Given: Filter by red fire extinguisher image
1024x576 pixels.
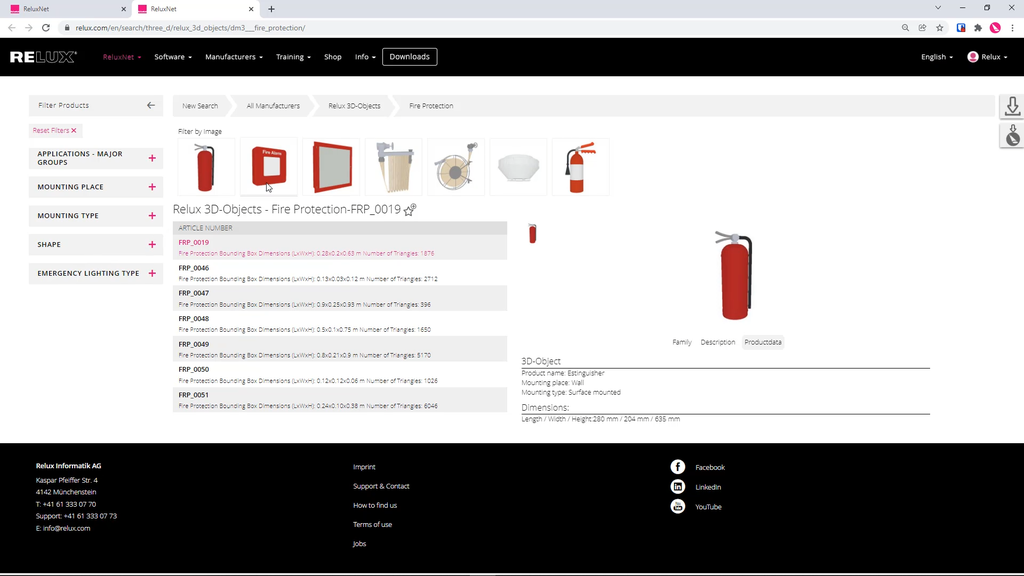Looking at the screenshot, I should point(206,167).
